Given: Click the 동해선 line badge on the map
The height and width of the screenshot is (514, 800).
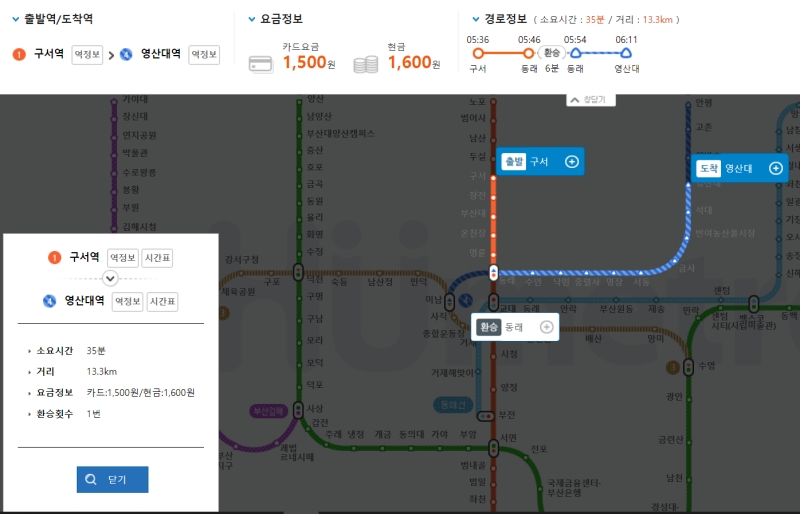Looking at the screenshot, I should point(453,405).
